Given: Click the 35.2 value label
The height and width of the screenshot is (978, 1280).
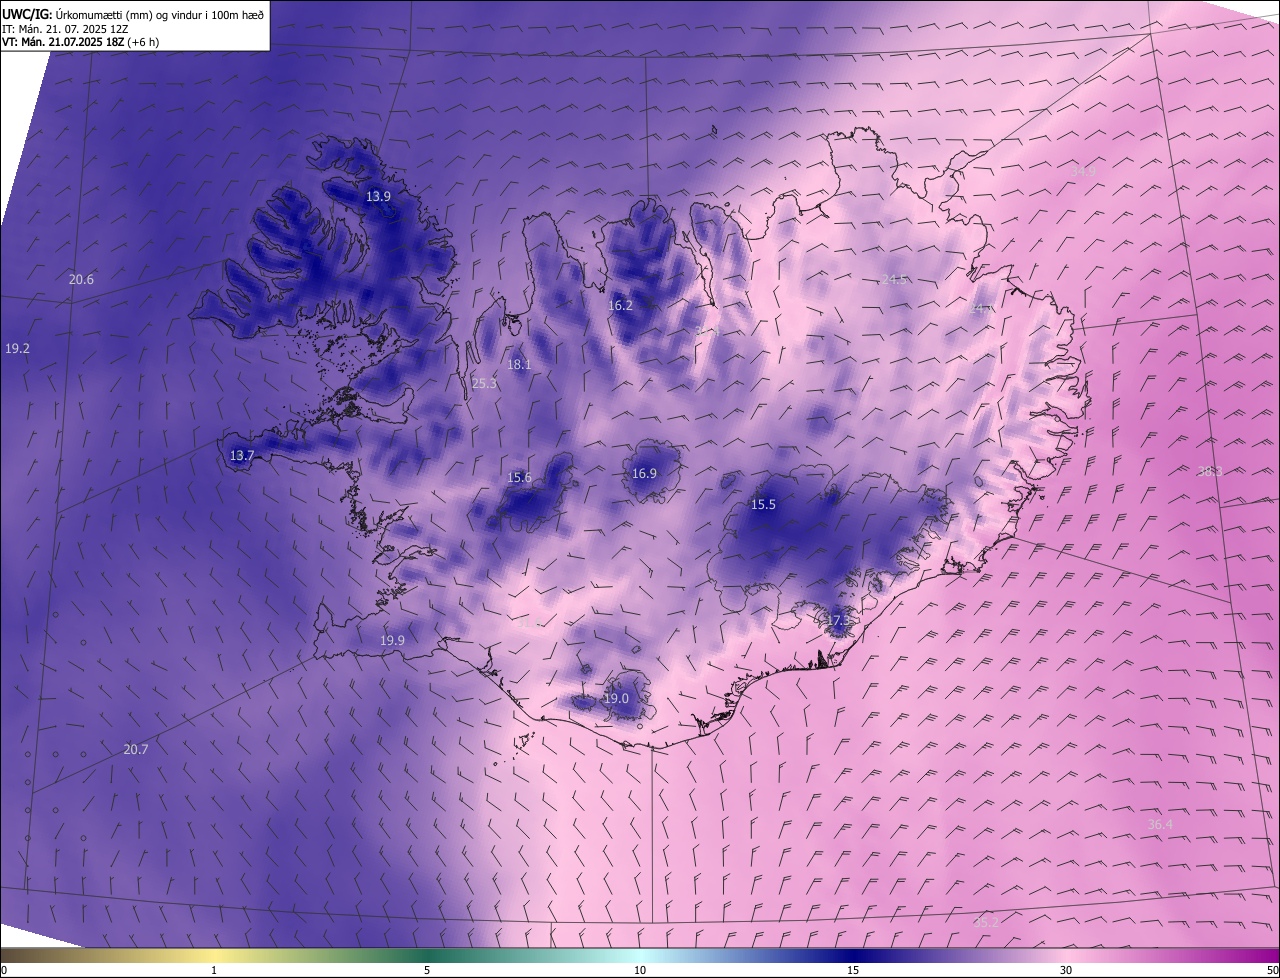Looking at the screenshot, I should [x=986, y=923].
